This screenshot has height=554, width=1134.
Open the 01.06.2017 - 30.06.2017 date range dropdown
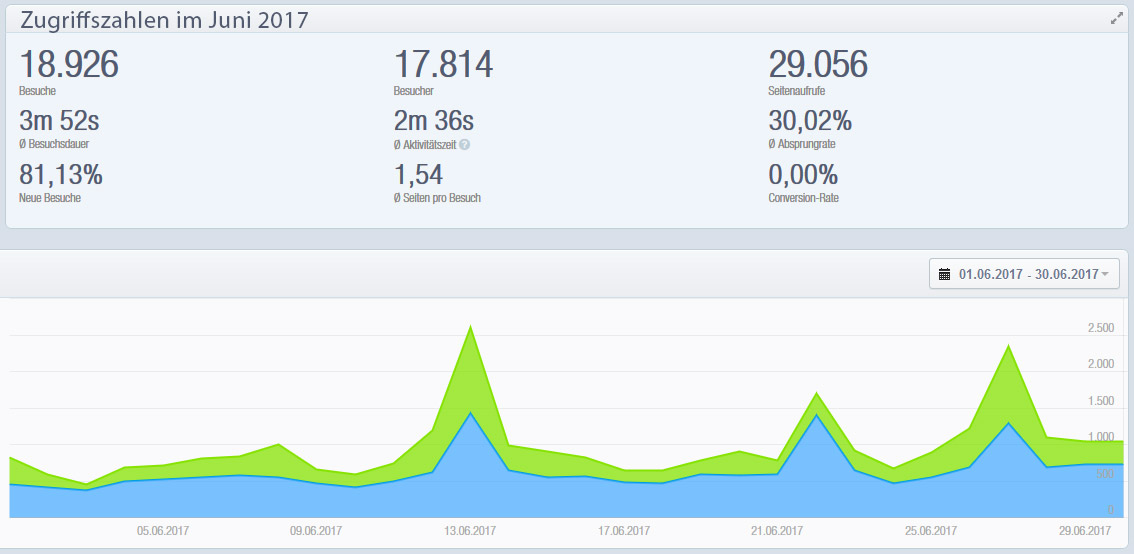tap(1027, 274)
